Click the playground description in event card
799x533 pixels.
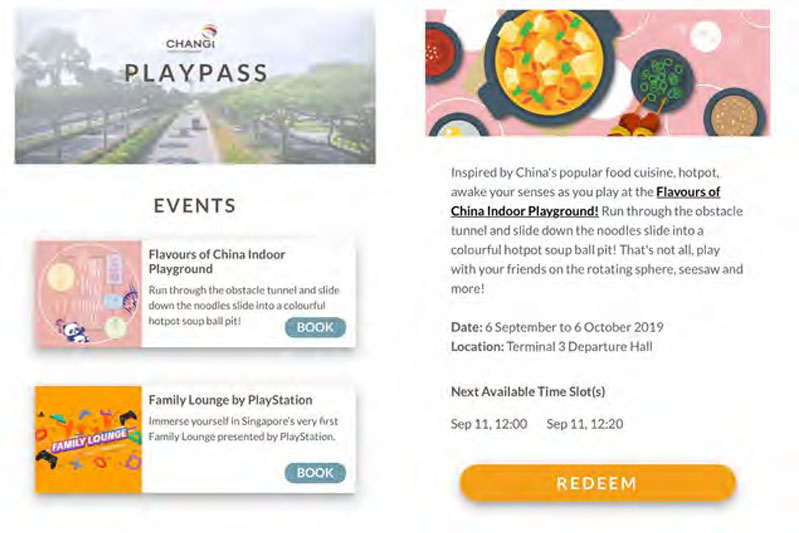coord(244,305)
